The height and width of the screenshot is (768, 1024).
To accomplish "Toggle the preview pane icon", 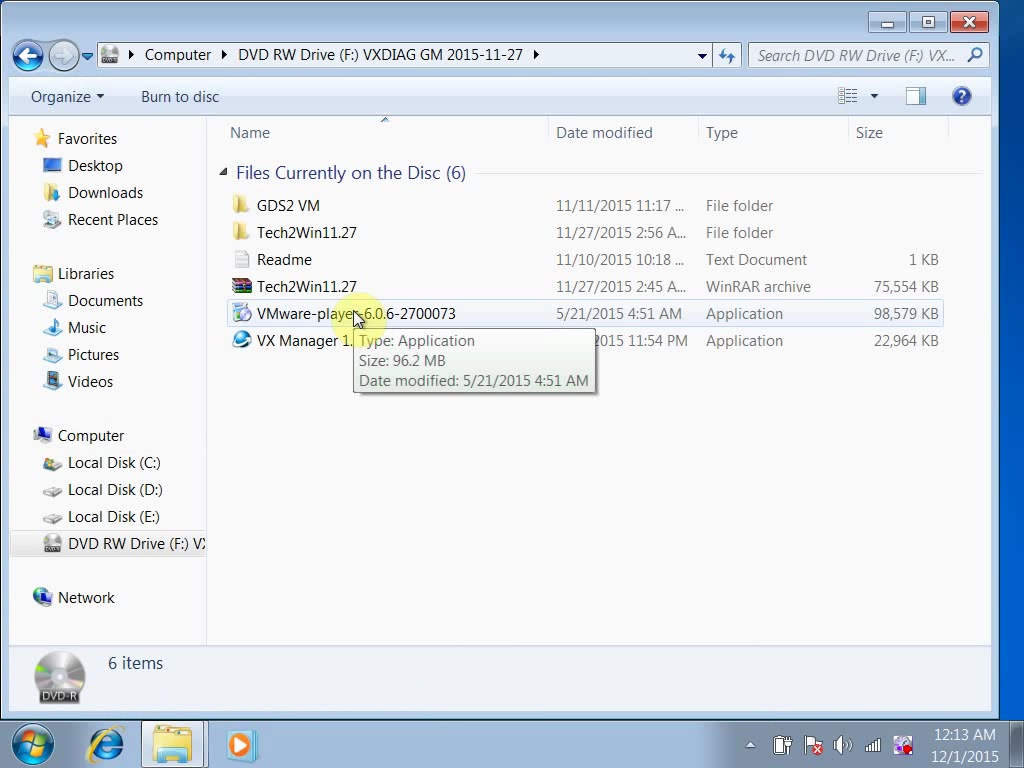I will click(x=916, y=96).
